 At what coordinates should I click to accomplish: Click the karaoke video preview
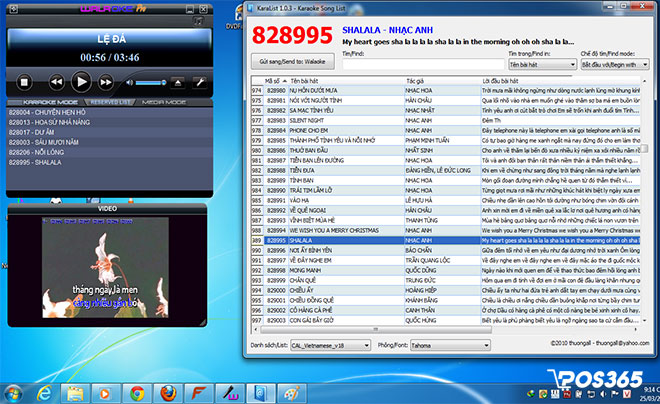pyautogui.click(x=105, y=267)
